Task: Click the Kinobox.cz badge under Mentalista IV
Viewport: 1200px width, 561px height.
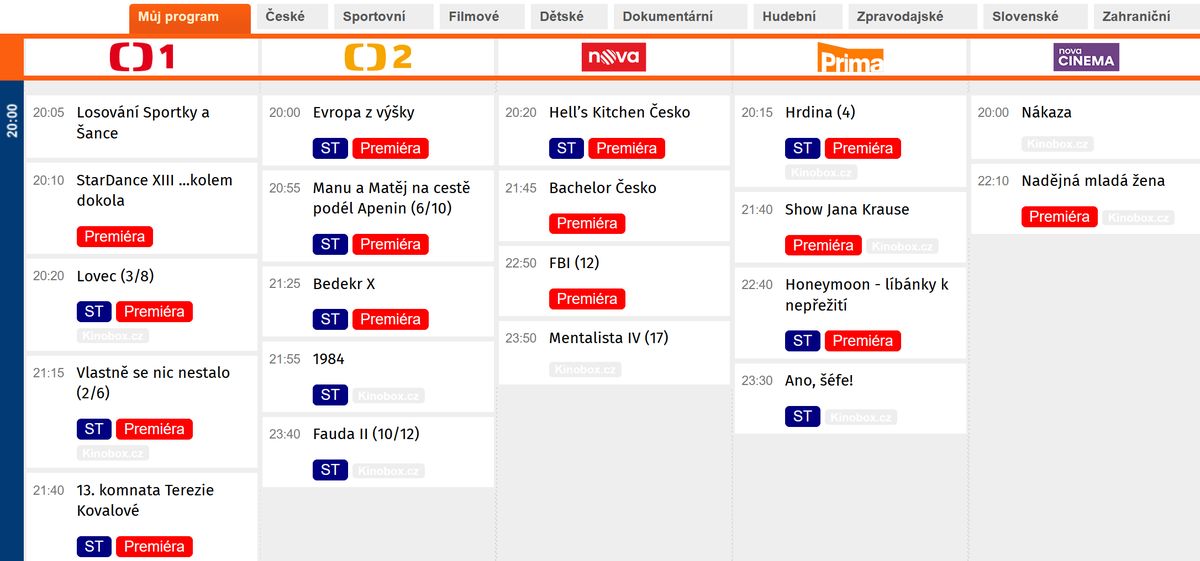Action: pos(585,369)
